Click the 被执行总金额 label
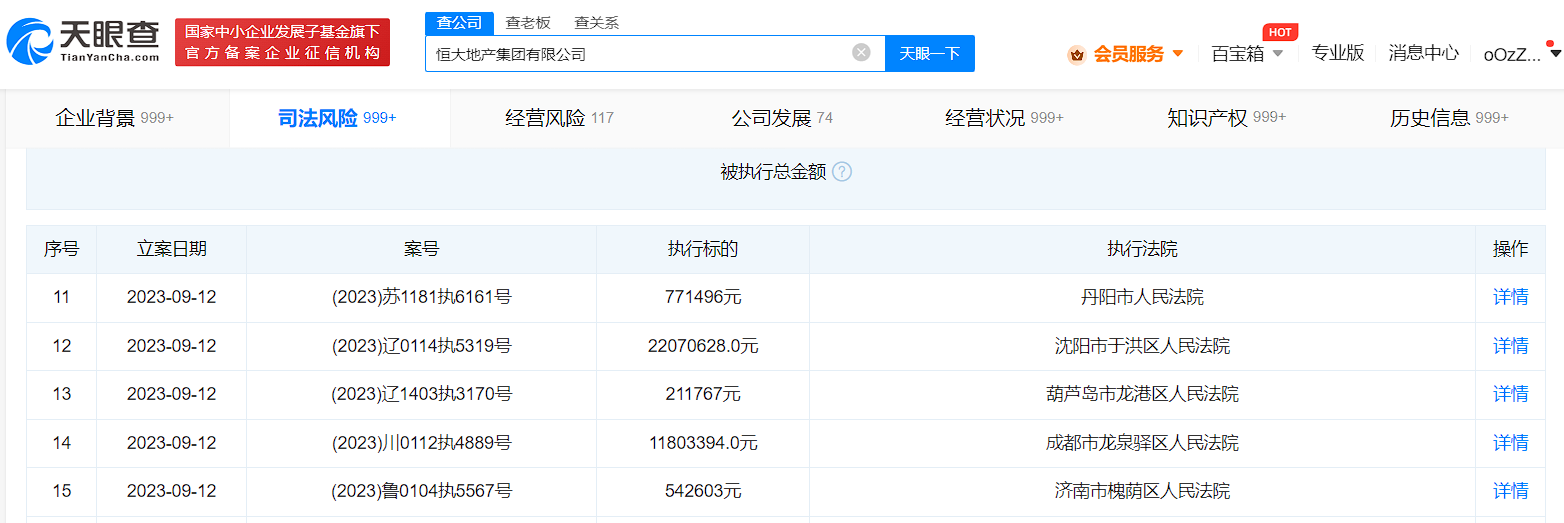The image size is (1564, 523). (x=773, y=172)
